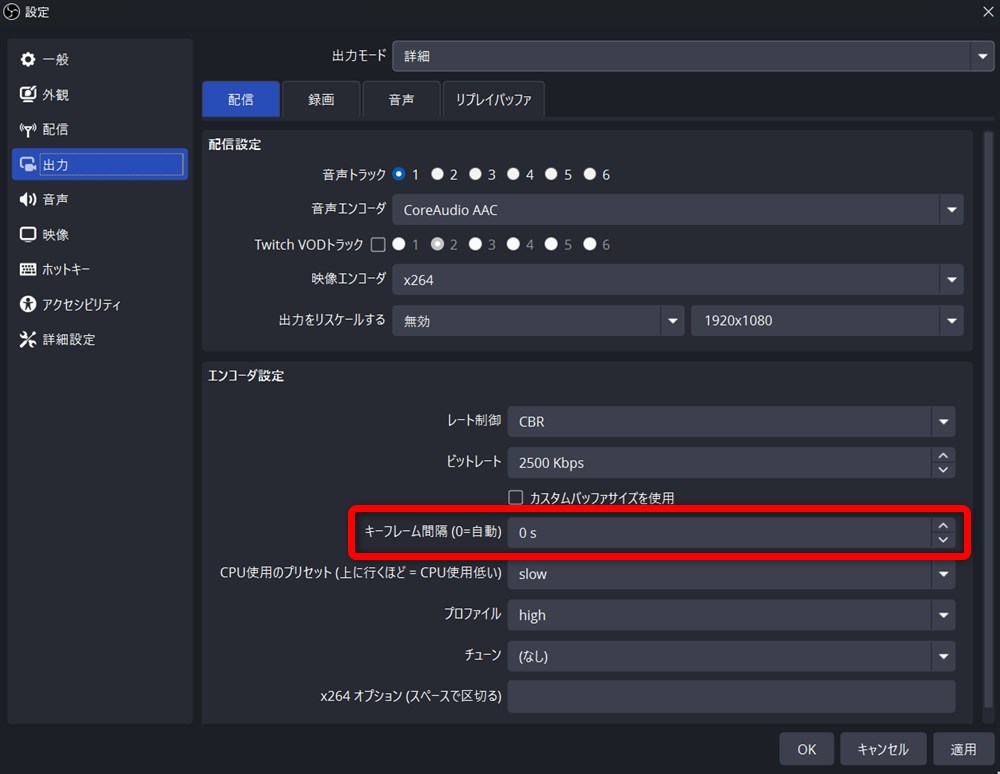
Task: Select audio track 2 radio button
Action: 438,174
